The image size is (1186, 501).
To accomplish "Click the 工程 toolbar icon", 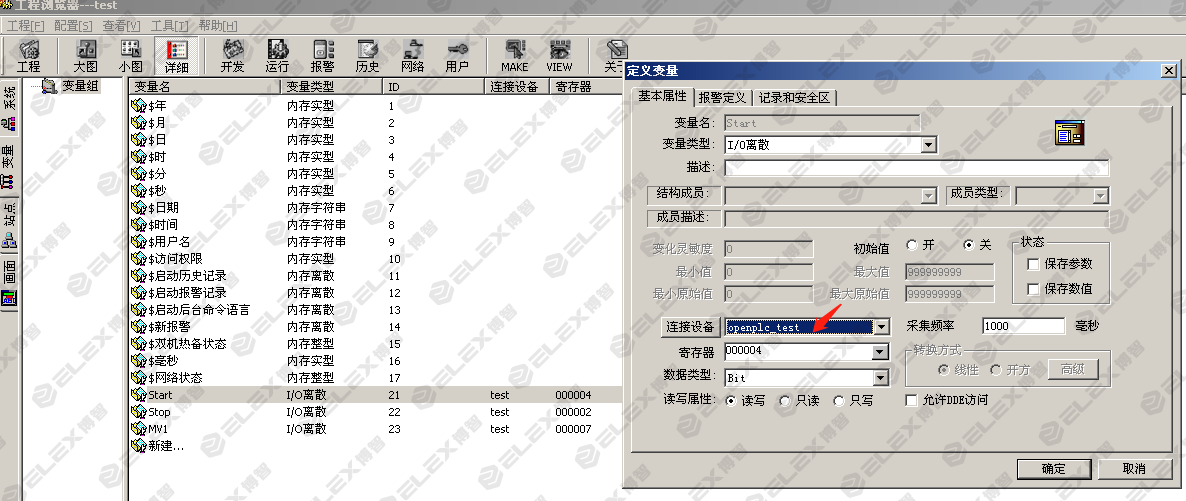I will point(29,56).
